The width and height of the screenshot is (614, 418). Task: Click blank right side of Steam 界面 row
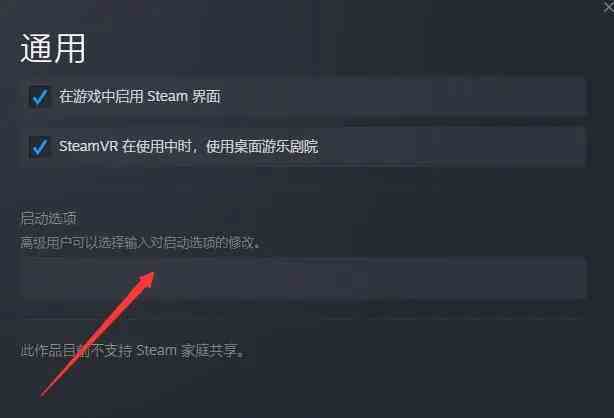coord(403,97)
